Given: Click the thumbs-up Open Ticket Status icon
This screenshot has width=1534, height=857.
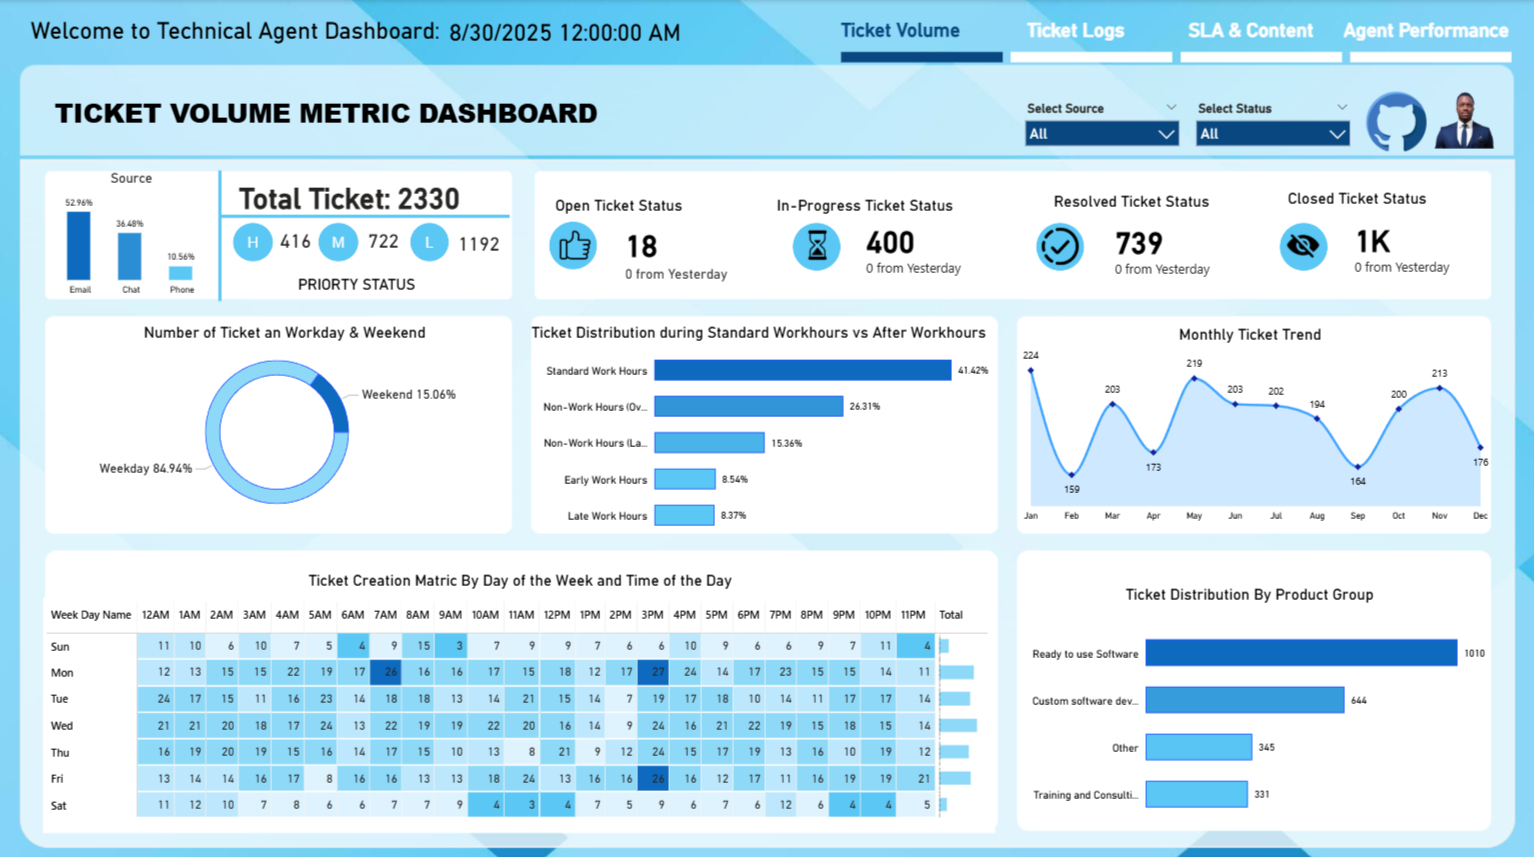Looking at the screenshot, I should click(x=572, y=245).
